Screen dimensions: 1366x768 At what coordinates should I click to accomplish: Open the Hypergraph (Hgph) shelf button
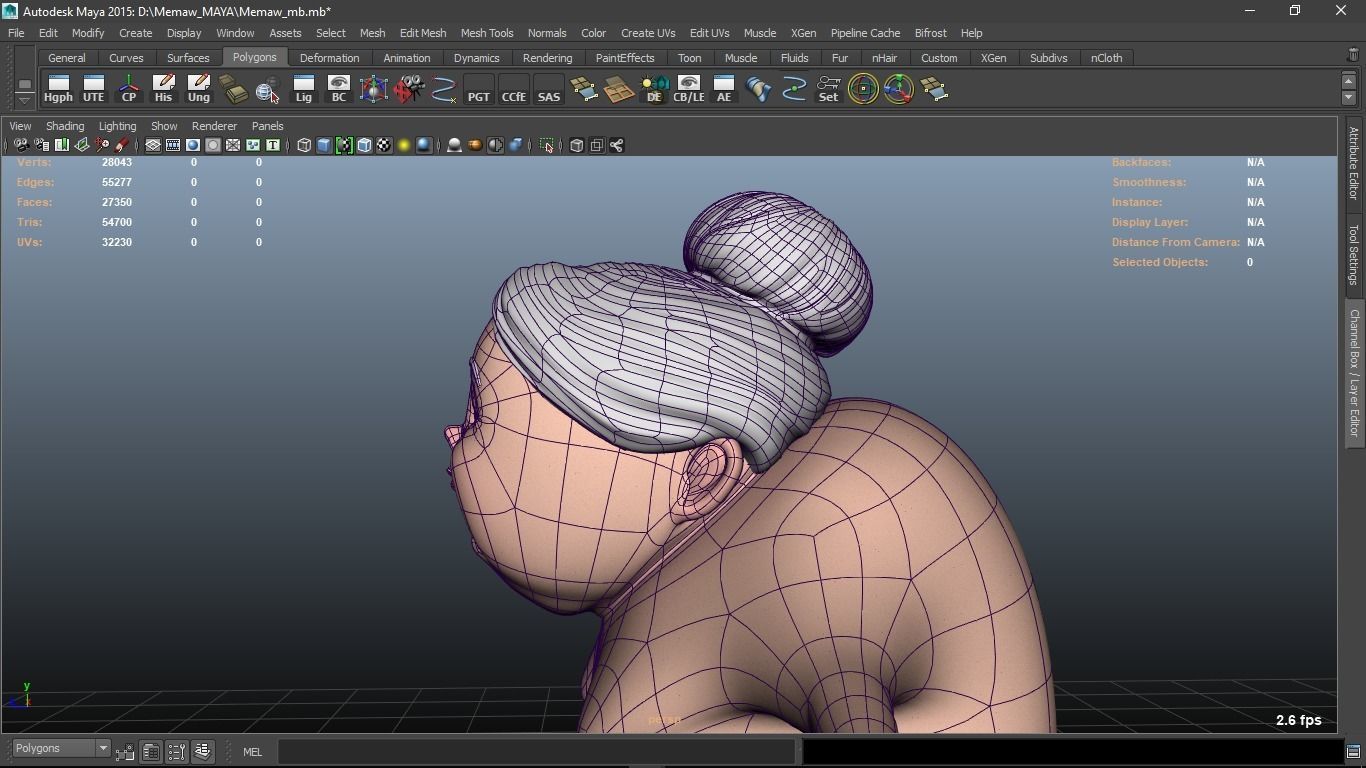tap(58, 89)
